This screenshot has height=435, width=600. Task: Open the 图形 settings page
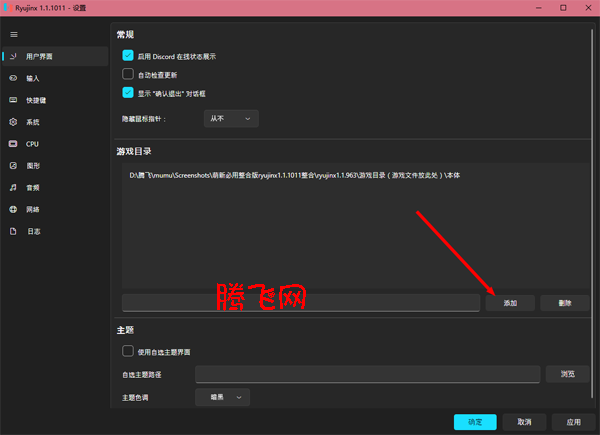coord(55,166)
